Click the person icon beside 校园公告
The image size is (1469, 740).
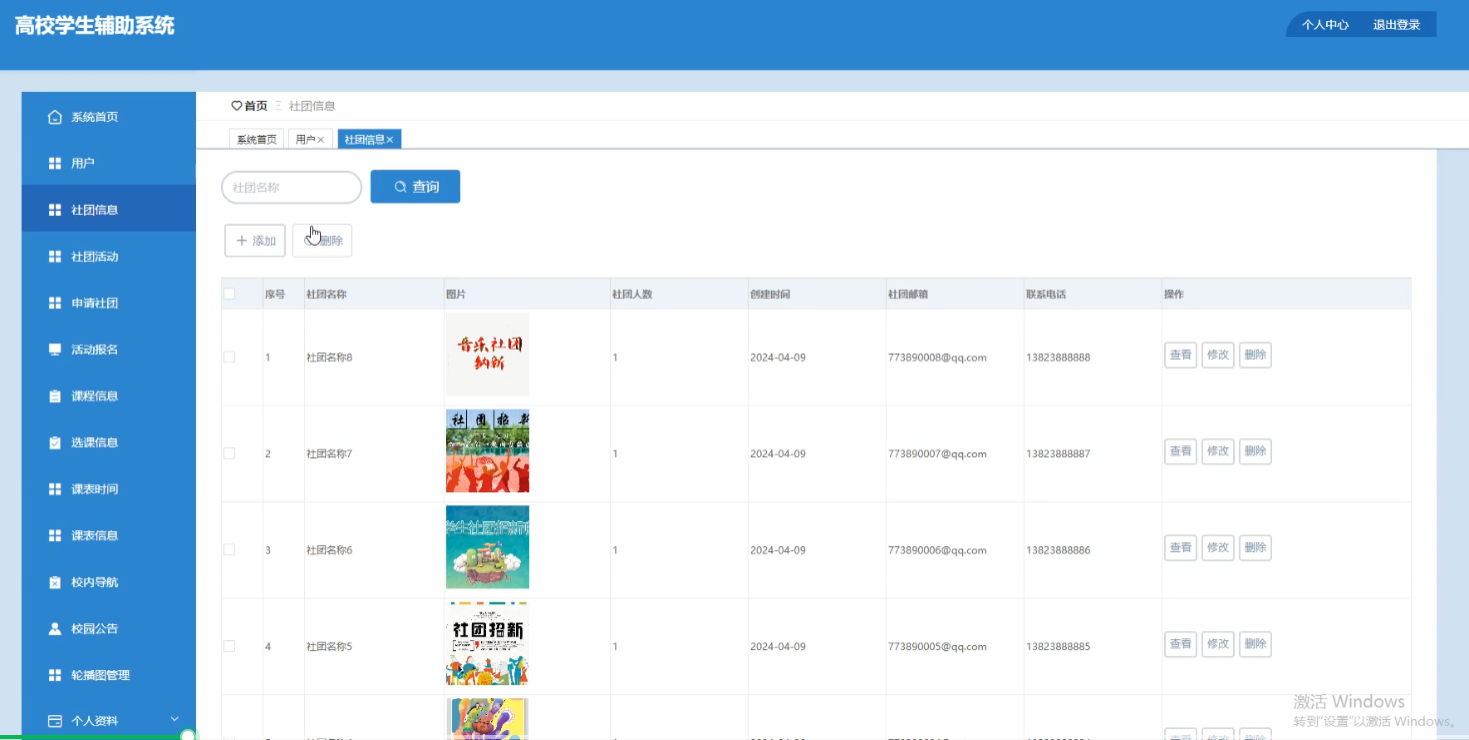55,629
